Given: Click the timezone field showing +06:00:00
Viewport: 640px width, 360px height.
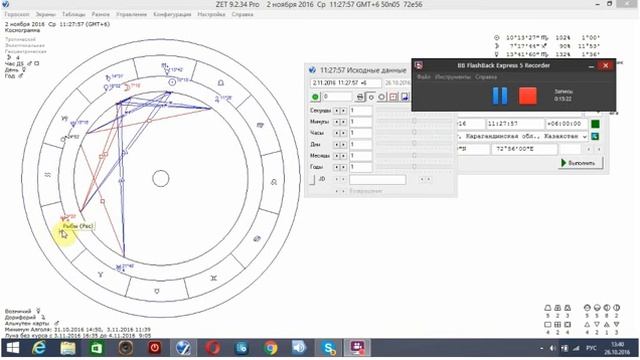Looking at the screenshot, I should 567,124.
